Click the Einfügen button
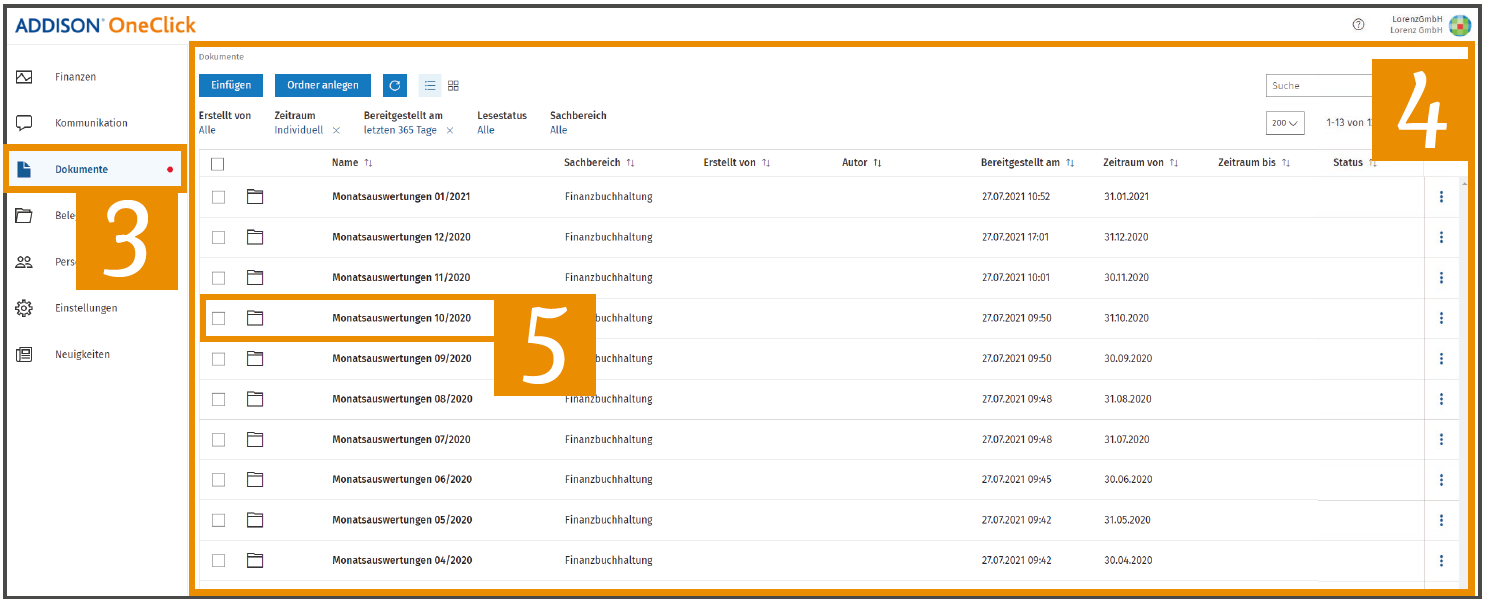The width and height of the screenshot is (1487, 599). [231, 86]
